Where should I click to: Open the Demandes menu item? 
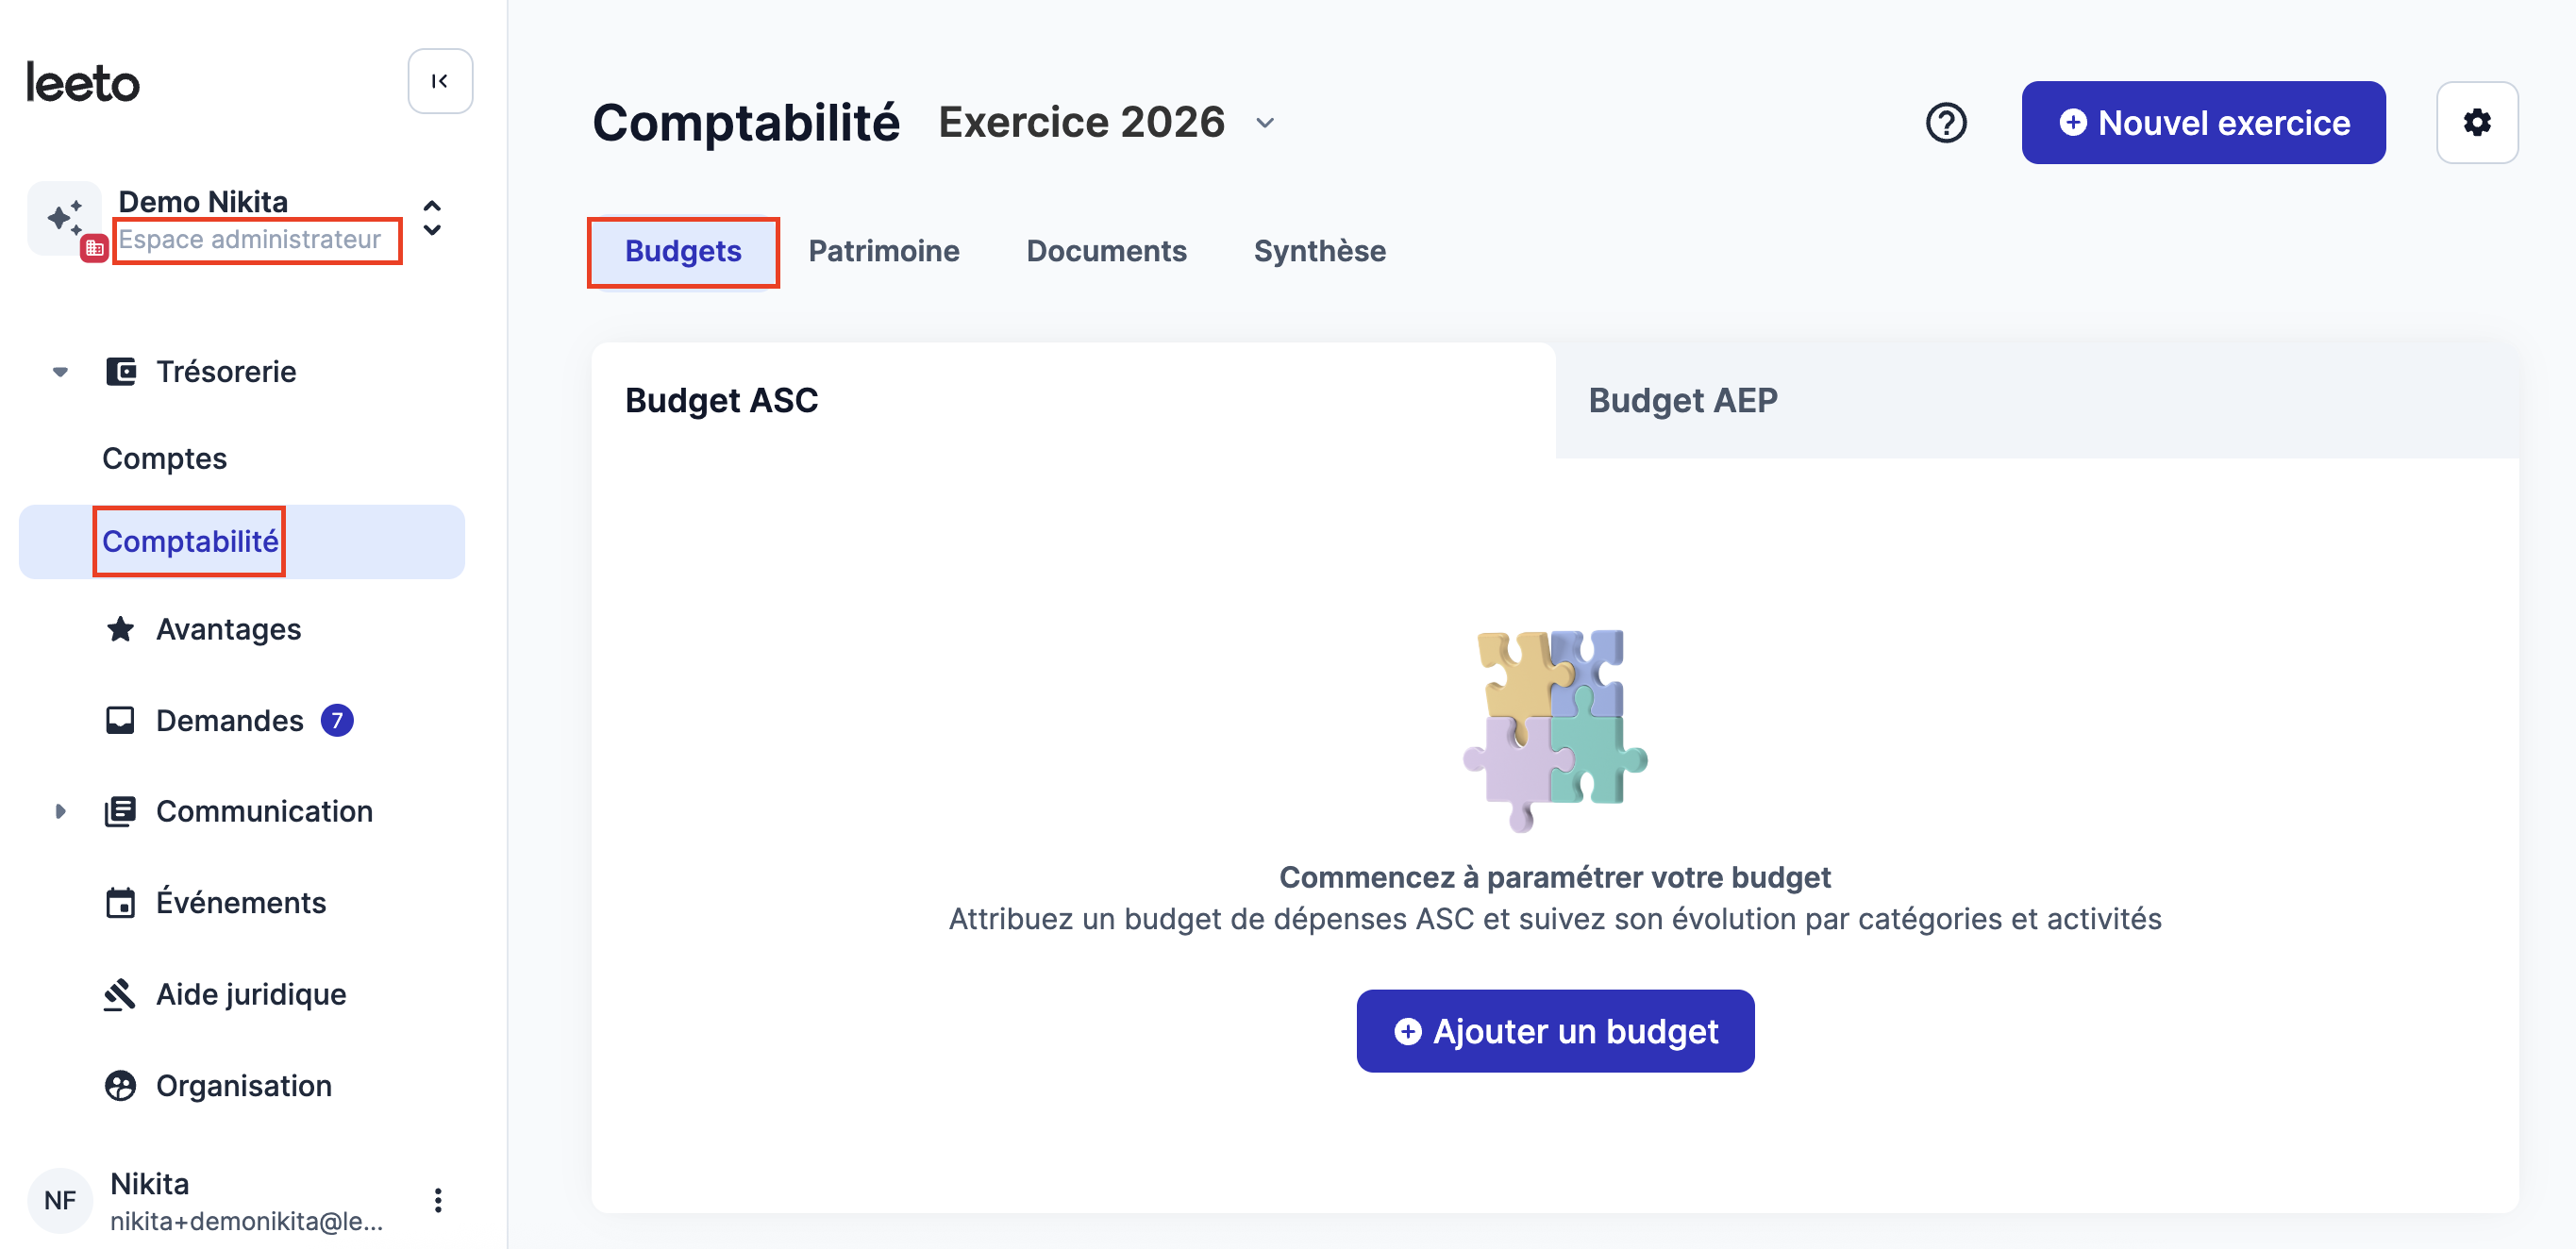(x=230, y=721)
